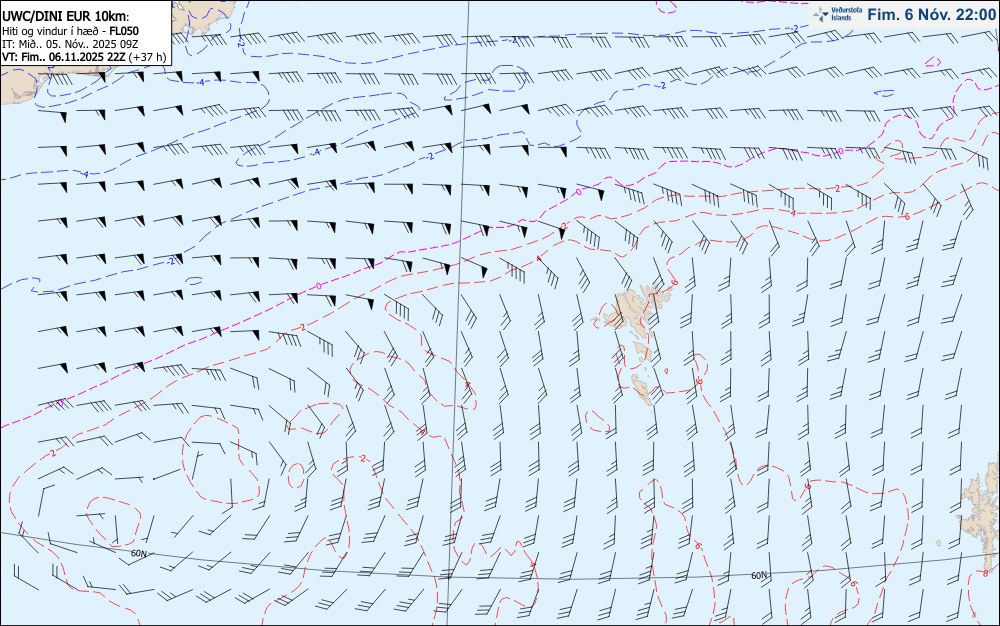Click the Veðurstofa Íslands logo
The height and width of the screenshot is (626, 1000).
tap(837, 14)
